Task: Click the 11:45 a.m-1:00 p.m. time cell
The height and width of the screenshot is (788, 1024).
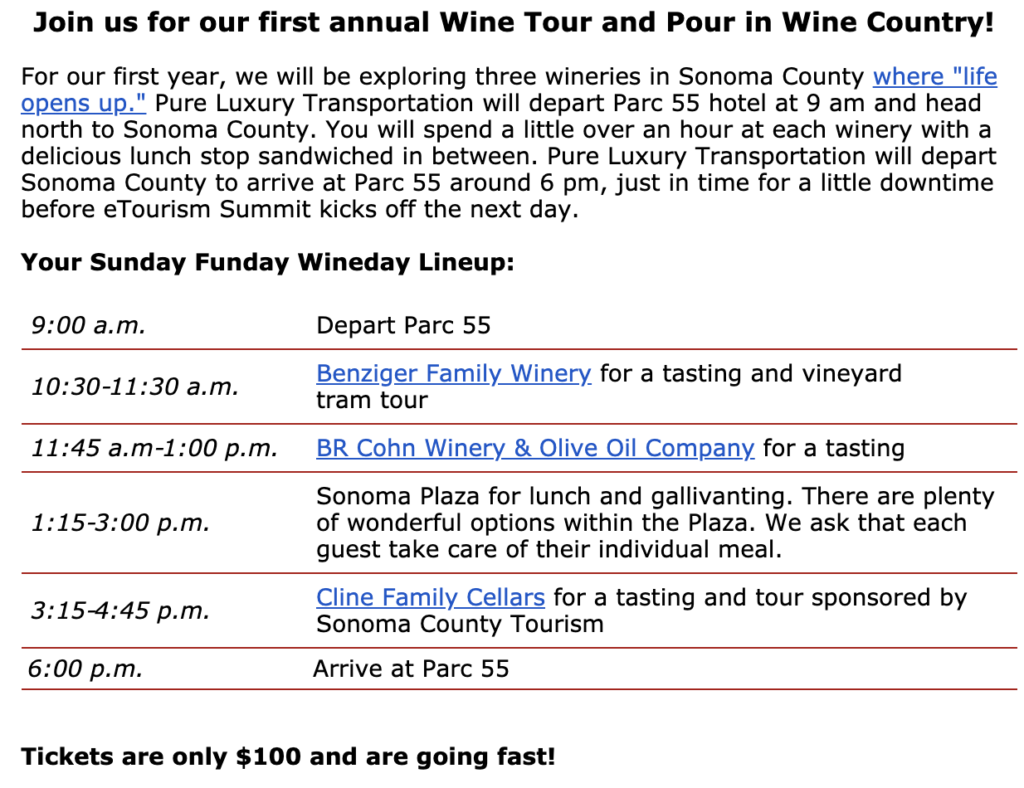Action: point(155,448)
